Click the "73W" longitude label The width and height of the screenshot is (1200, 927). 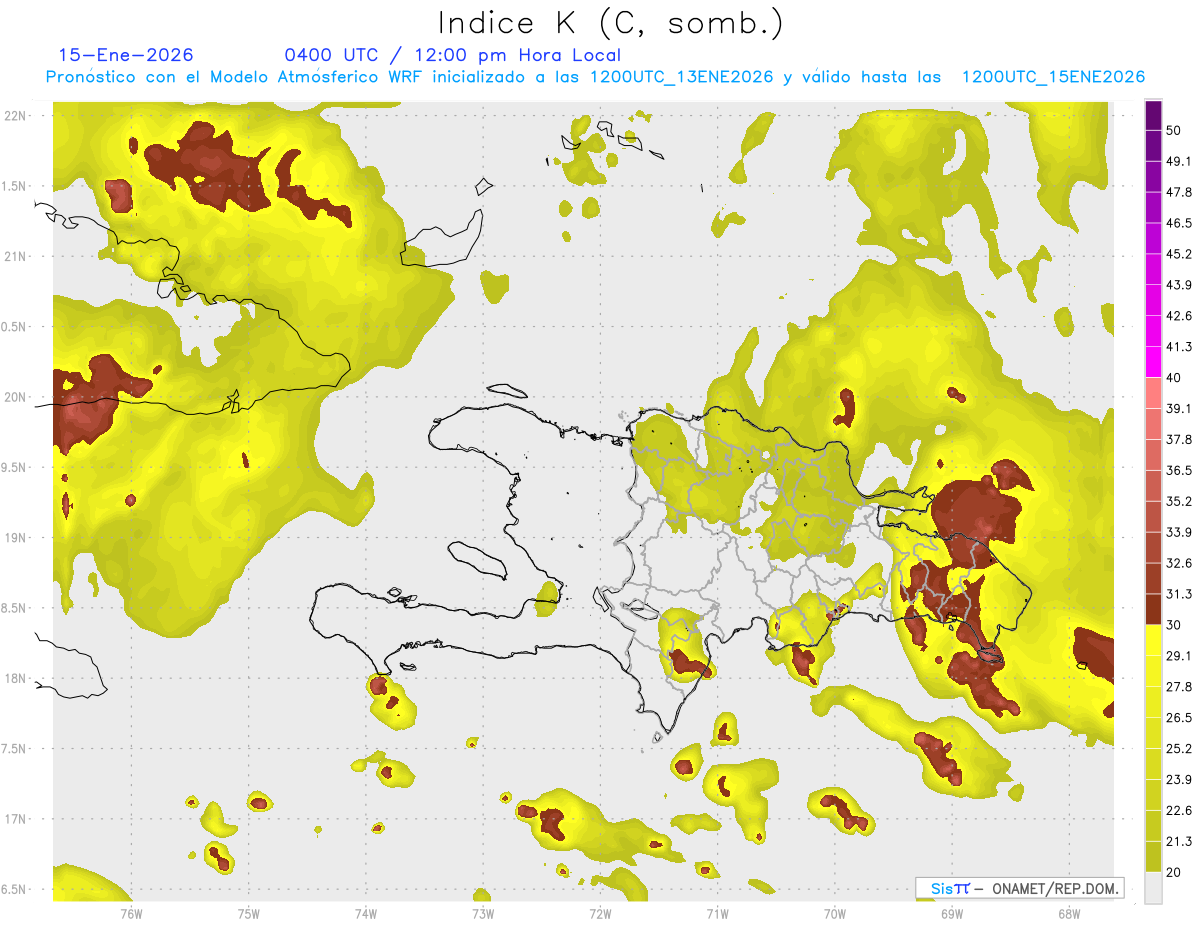pyautogui.click(x=482, y=913)
